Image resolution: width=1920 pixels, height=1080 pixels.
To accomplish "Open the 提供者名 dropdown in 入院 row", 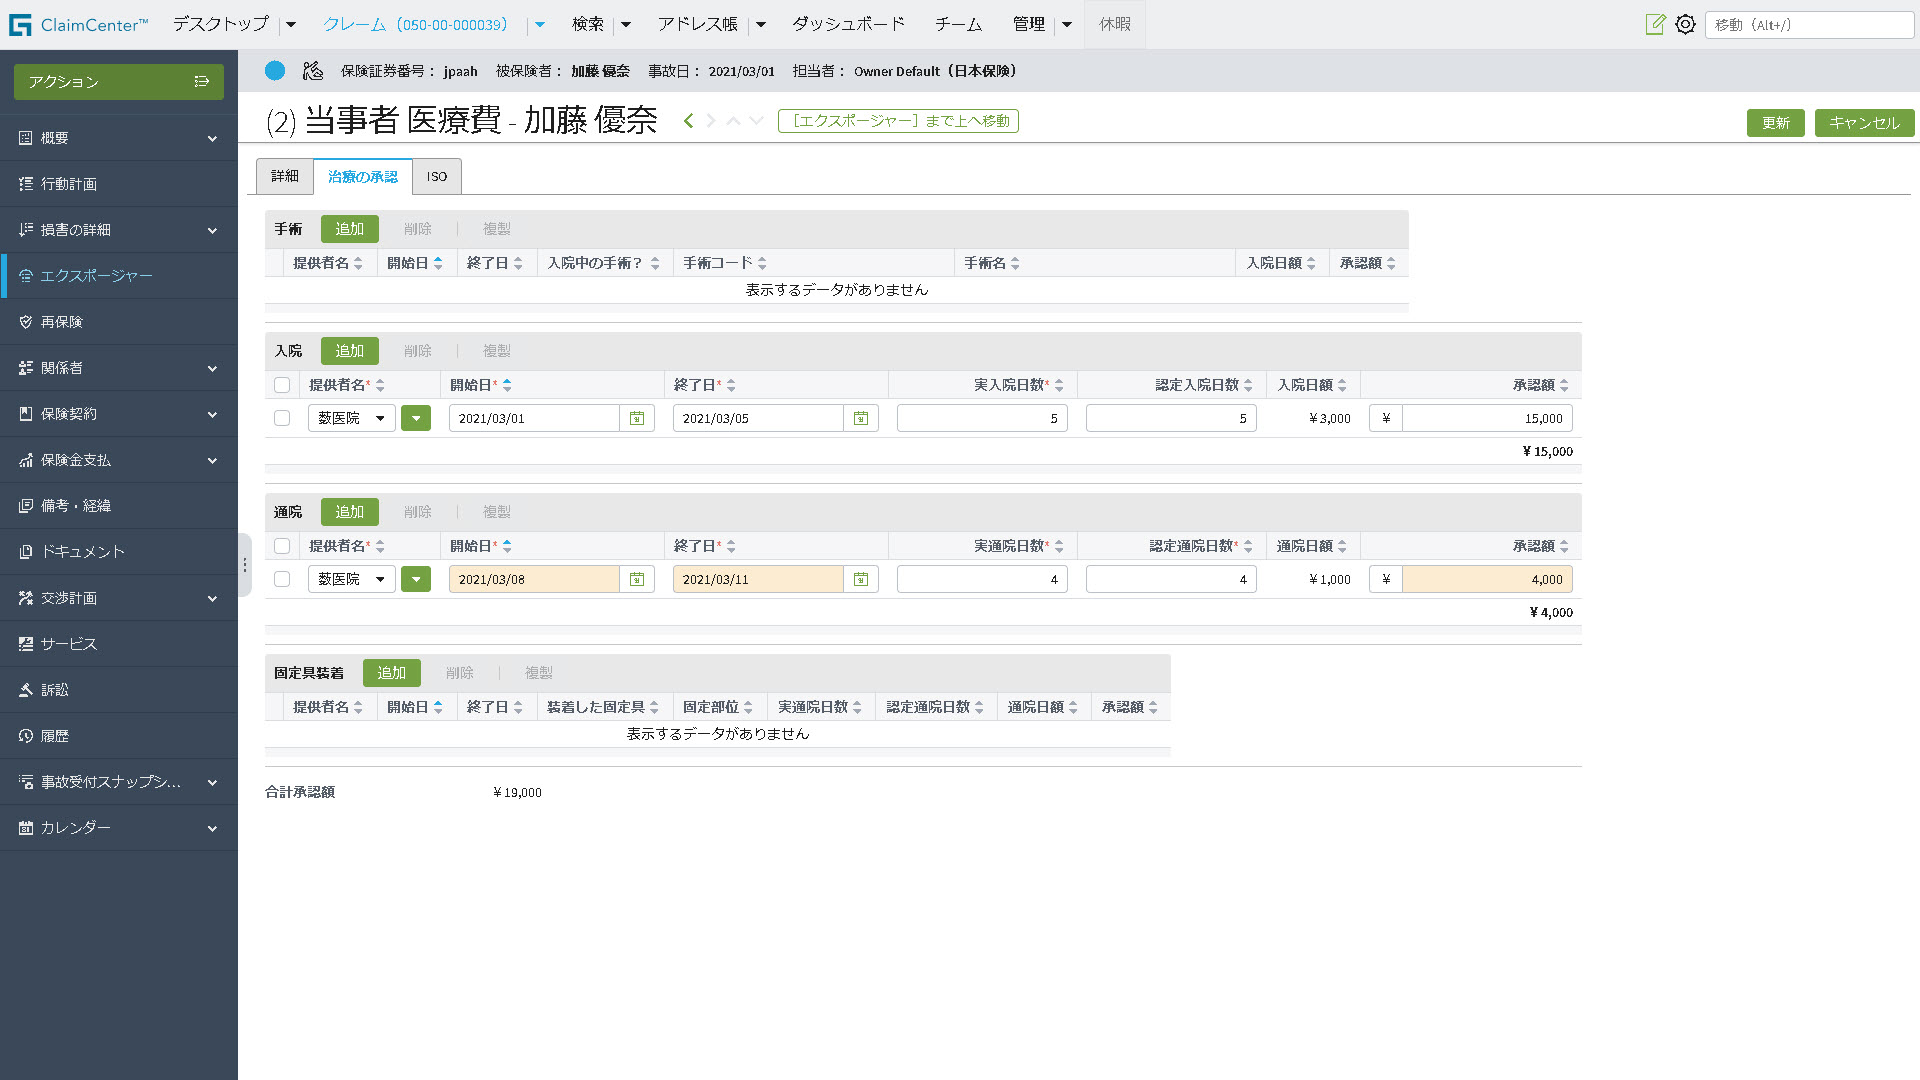I will (x=351, y=418).
